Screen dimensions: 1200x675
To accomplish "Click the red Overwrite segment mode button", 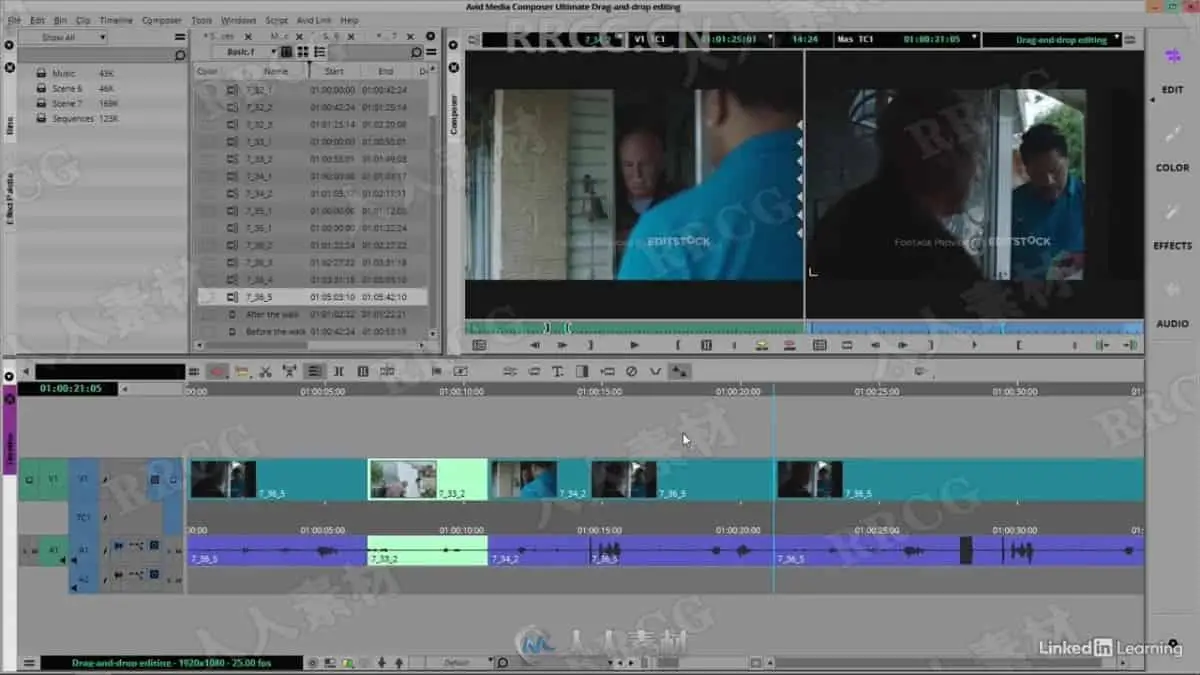I will 217,371.
